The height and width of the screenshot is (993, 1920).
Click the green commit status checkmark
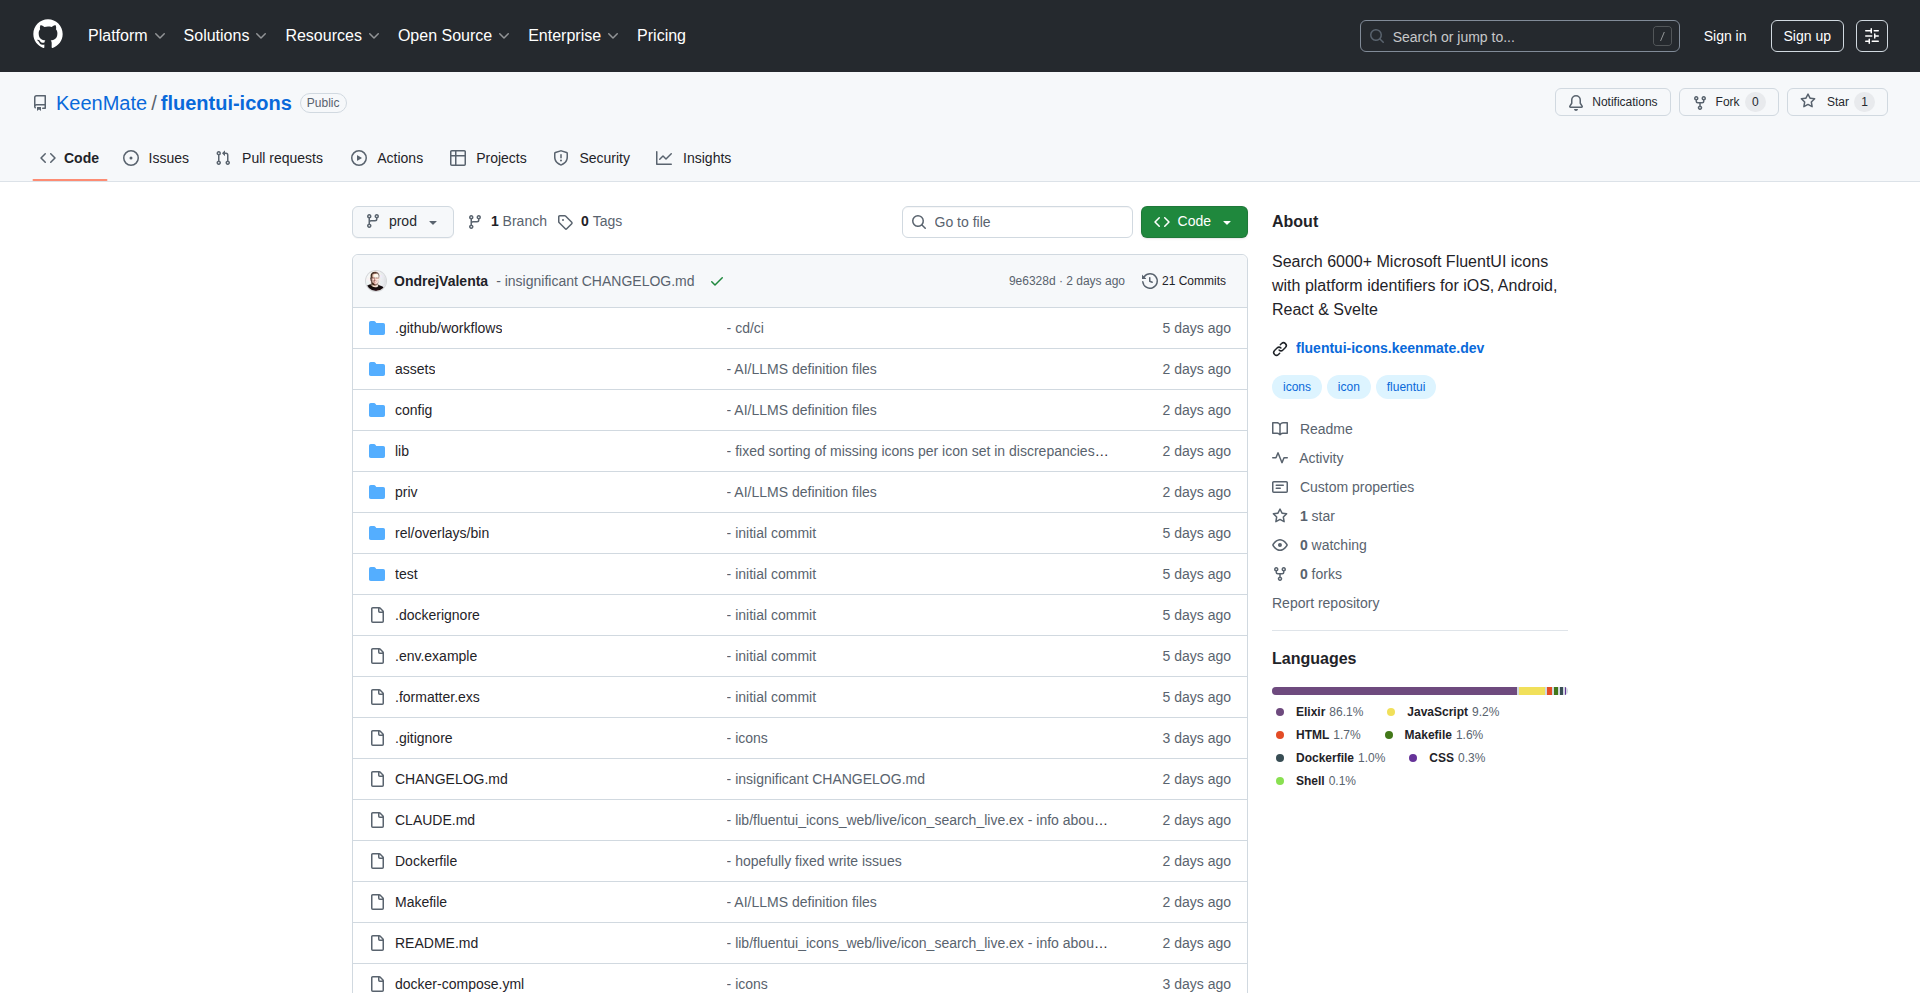[717, 281]
